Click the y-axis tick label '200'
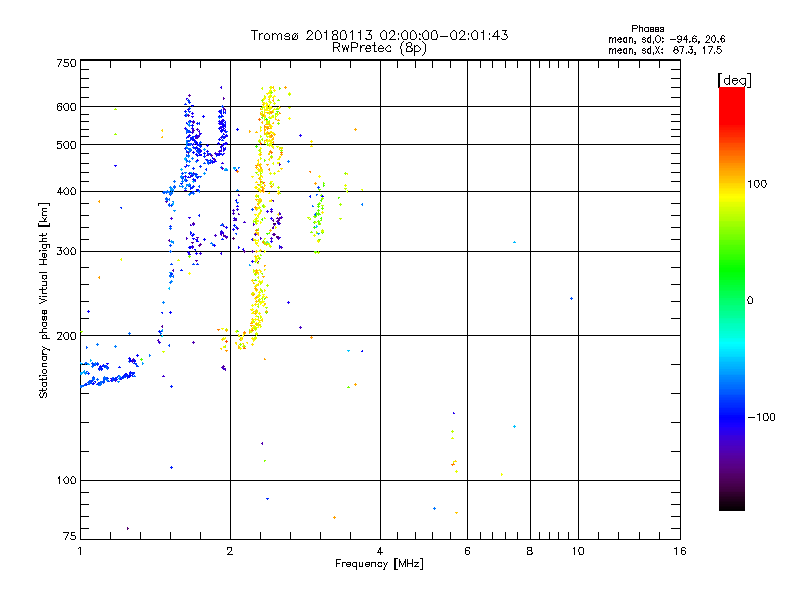 (x=66, y=336)
